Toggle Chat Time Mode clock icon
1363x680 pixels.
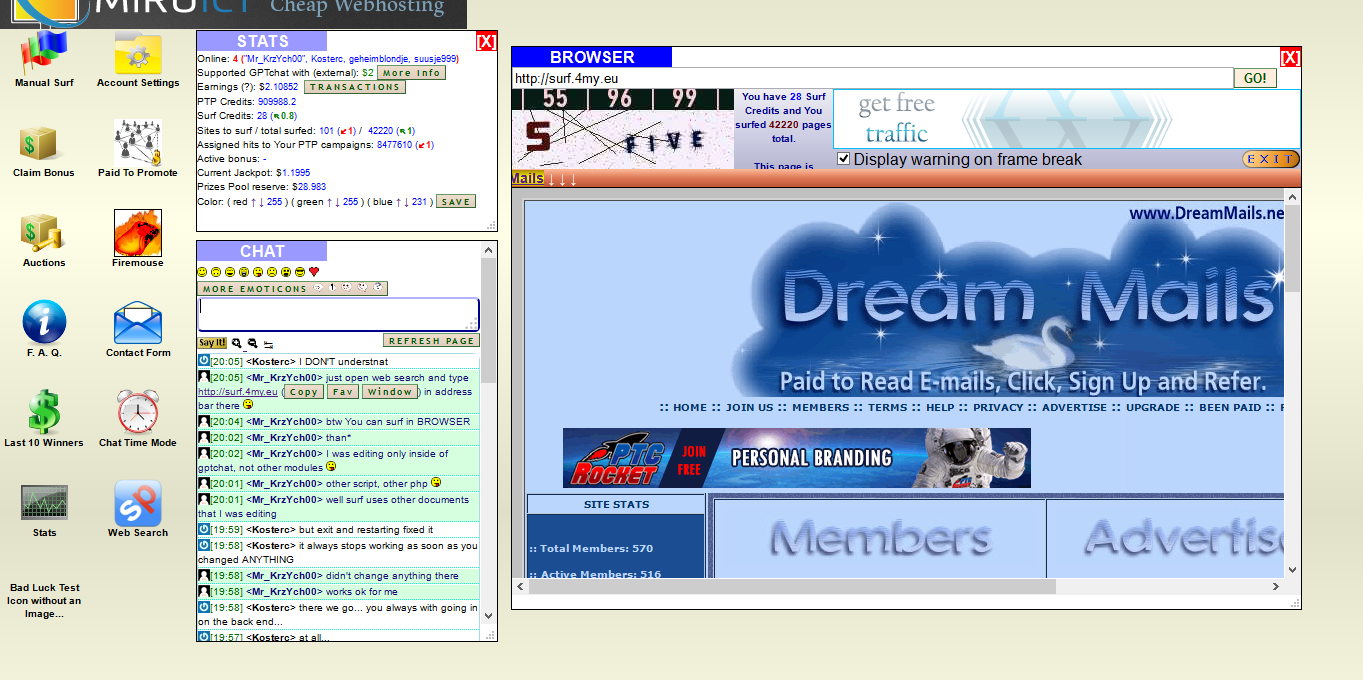[138, 412]
